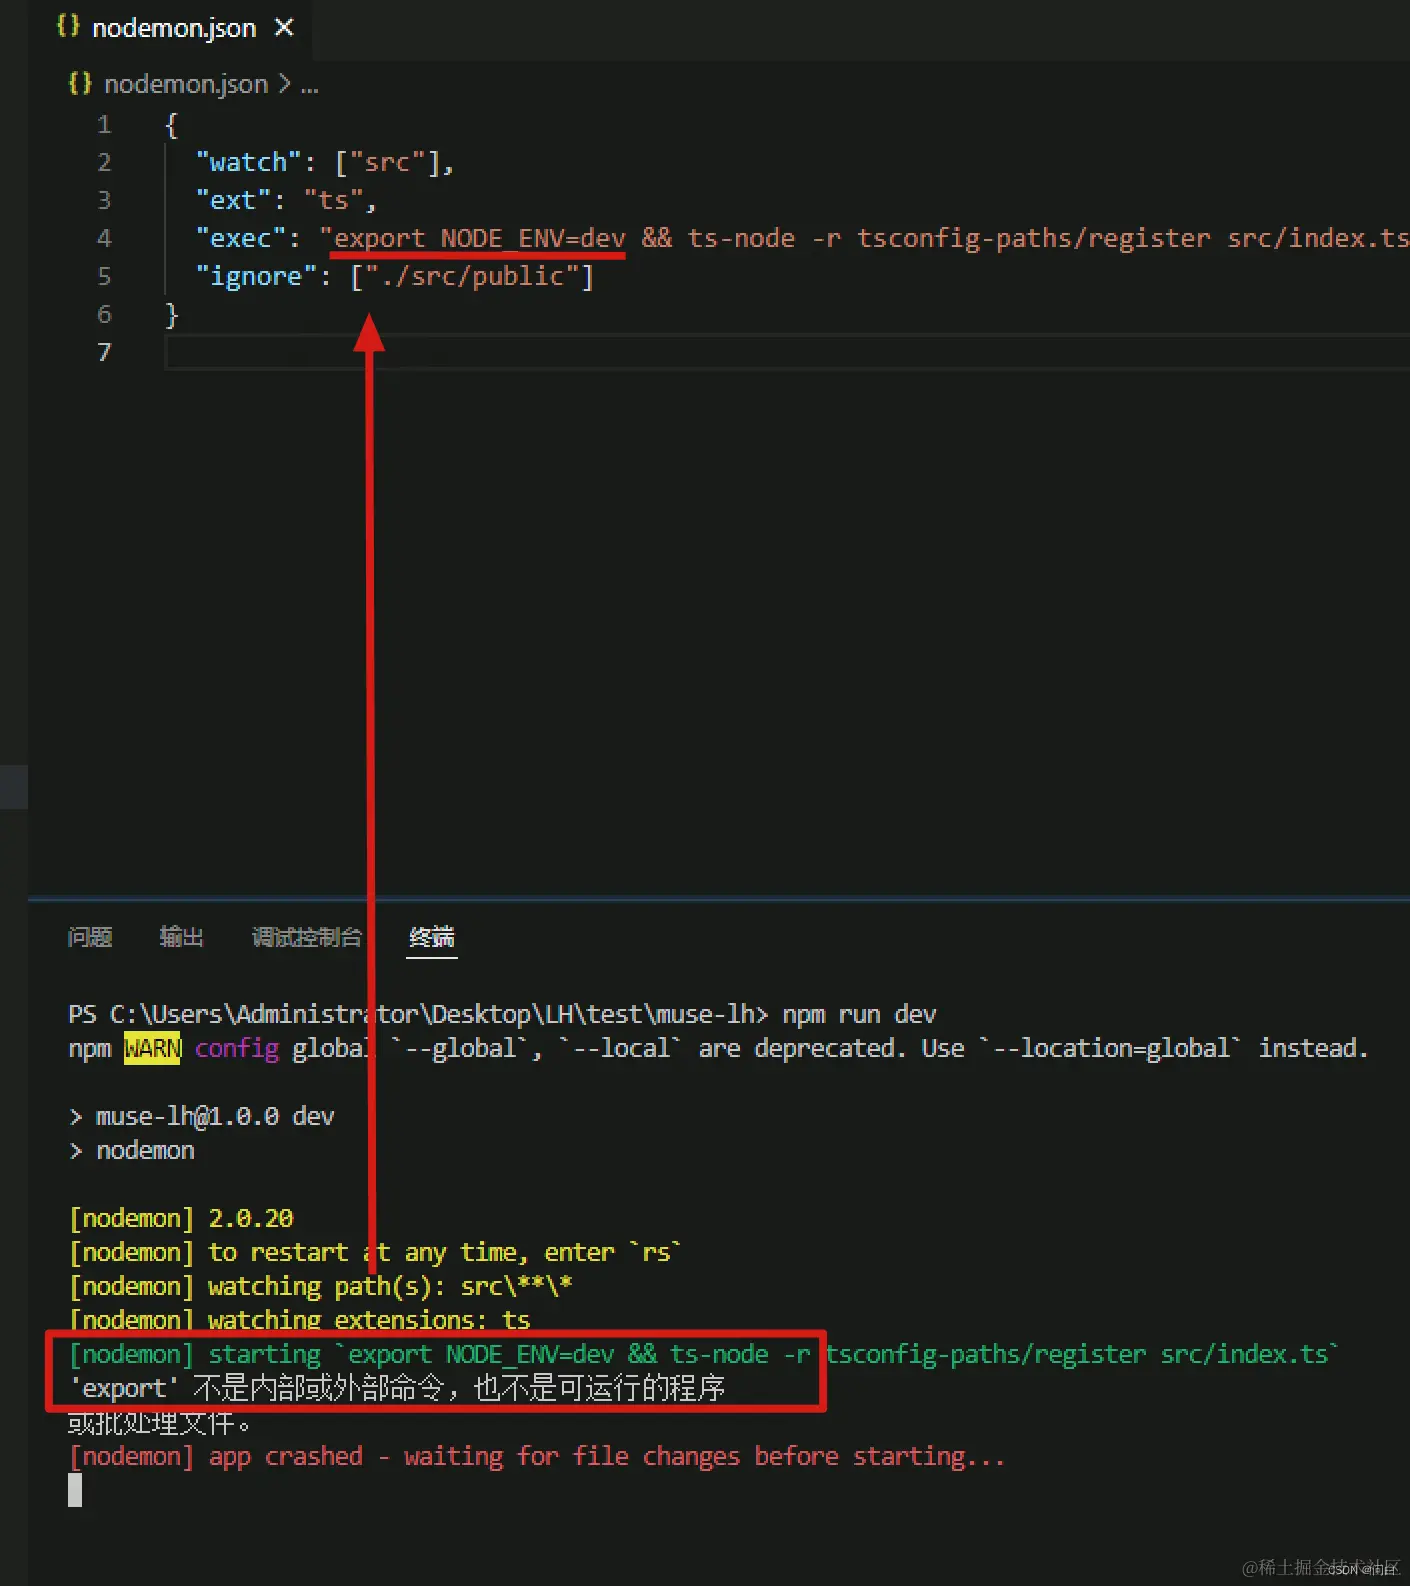This screenshot has width=1410, height=1586.
Task: Place cursor on empty line 7
Action: point(787,353)
